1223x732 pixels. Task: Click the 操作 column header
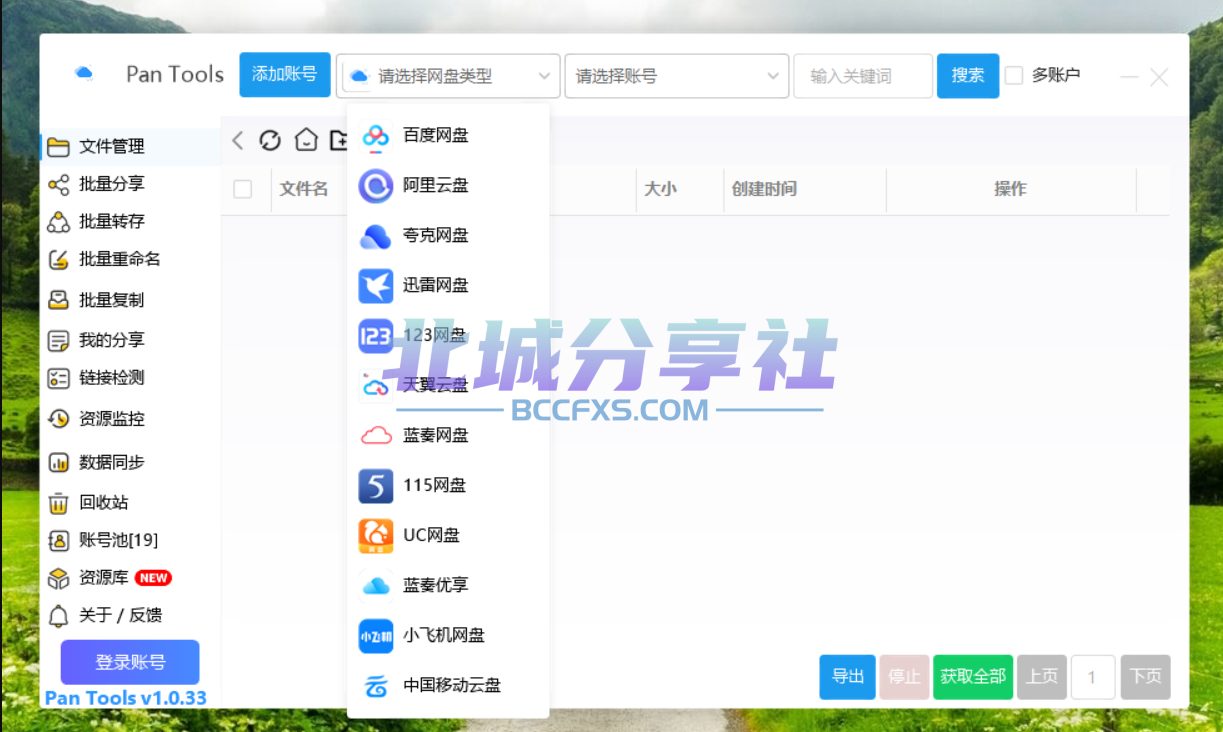[x=1010, y=189]
